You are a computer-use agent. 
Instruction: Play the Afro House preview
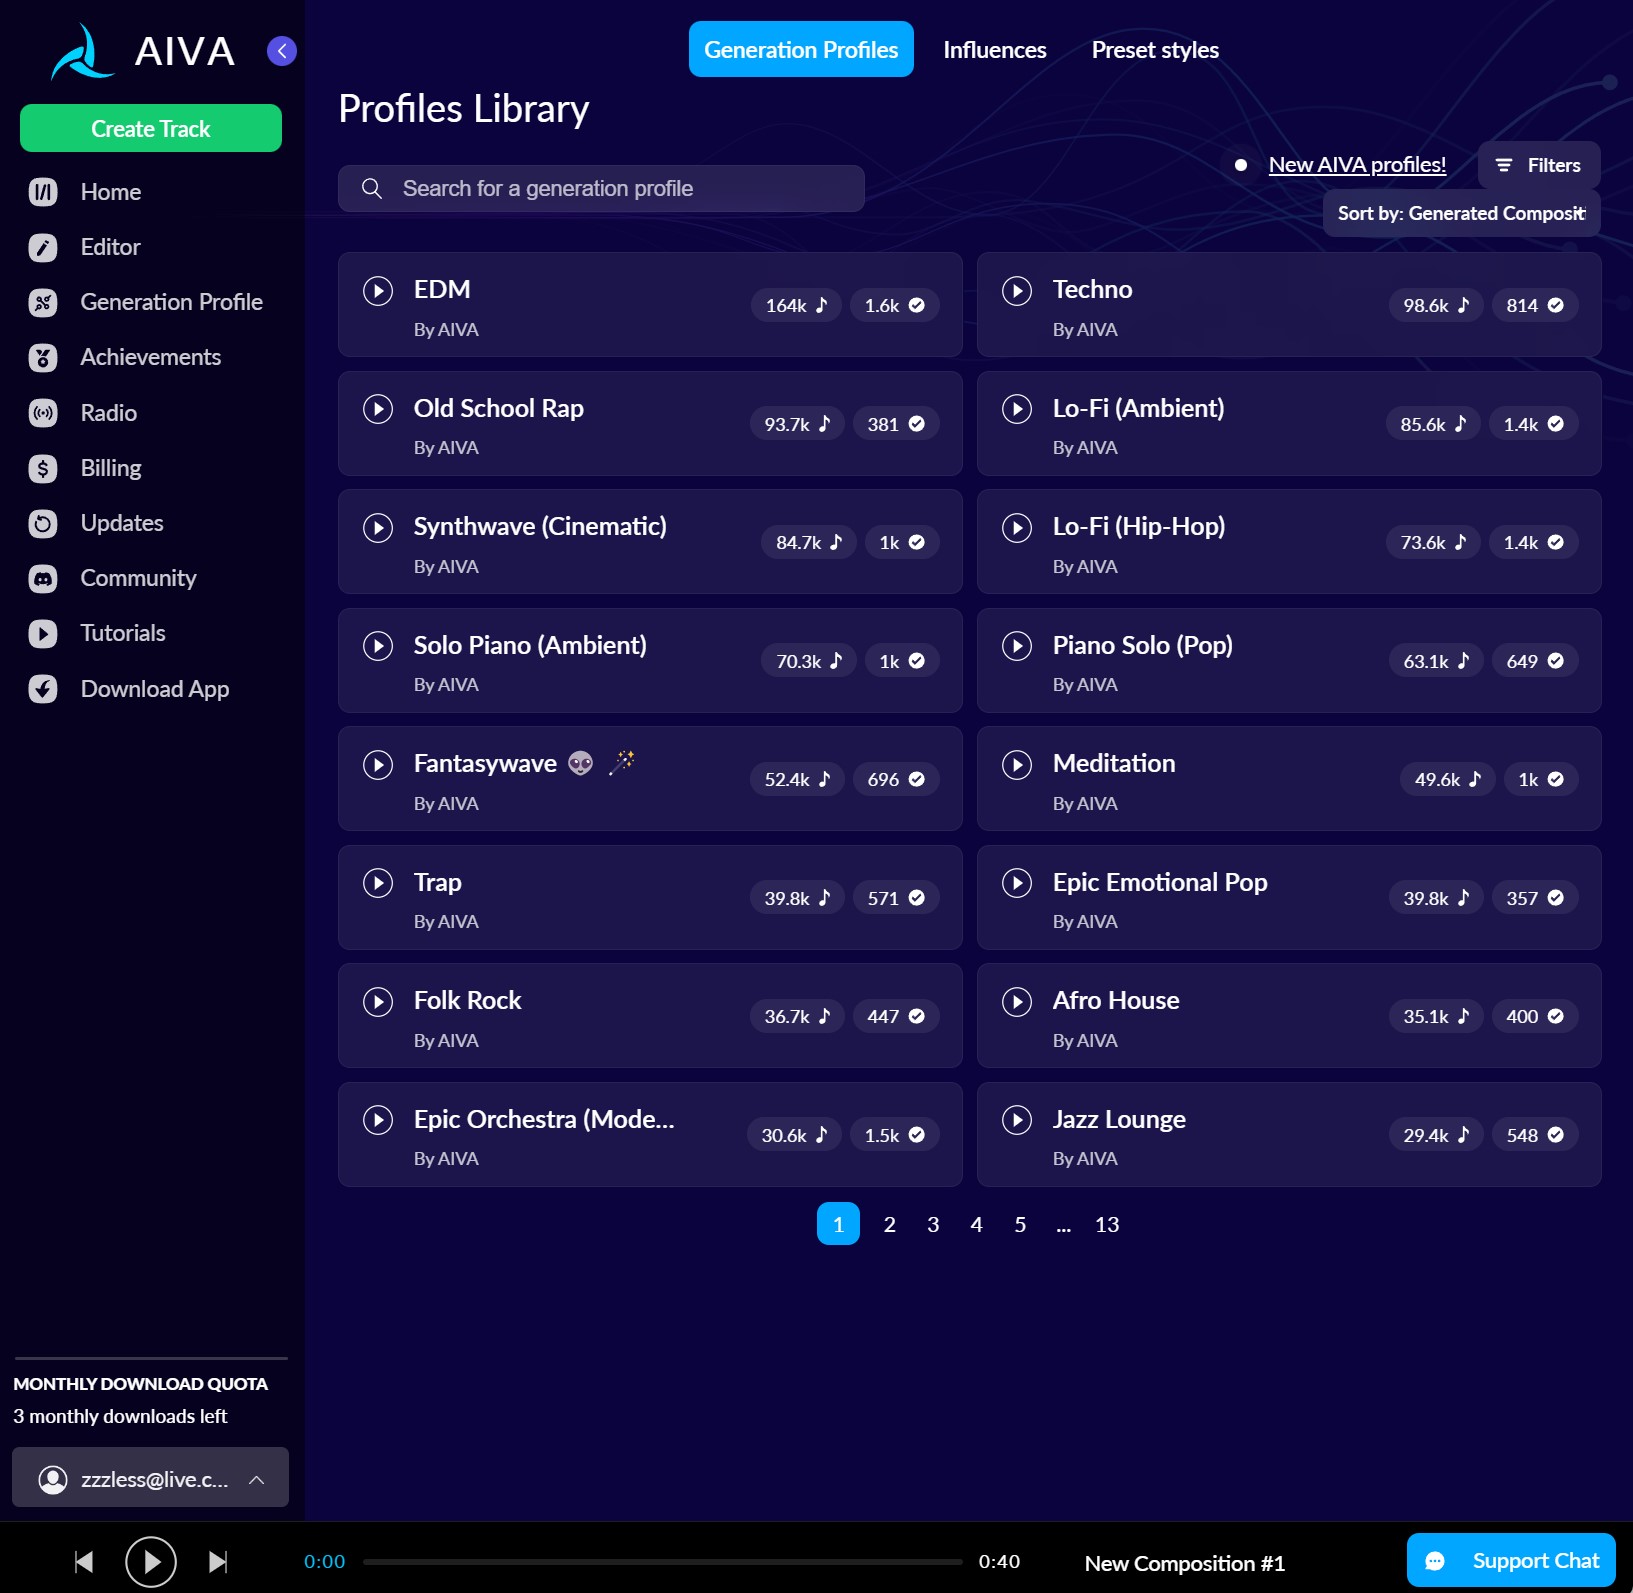point(1017,1002)
